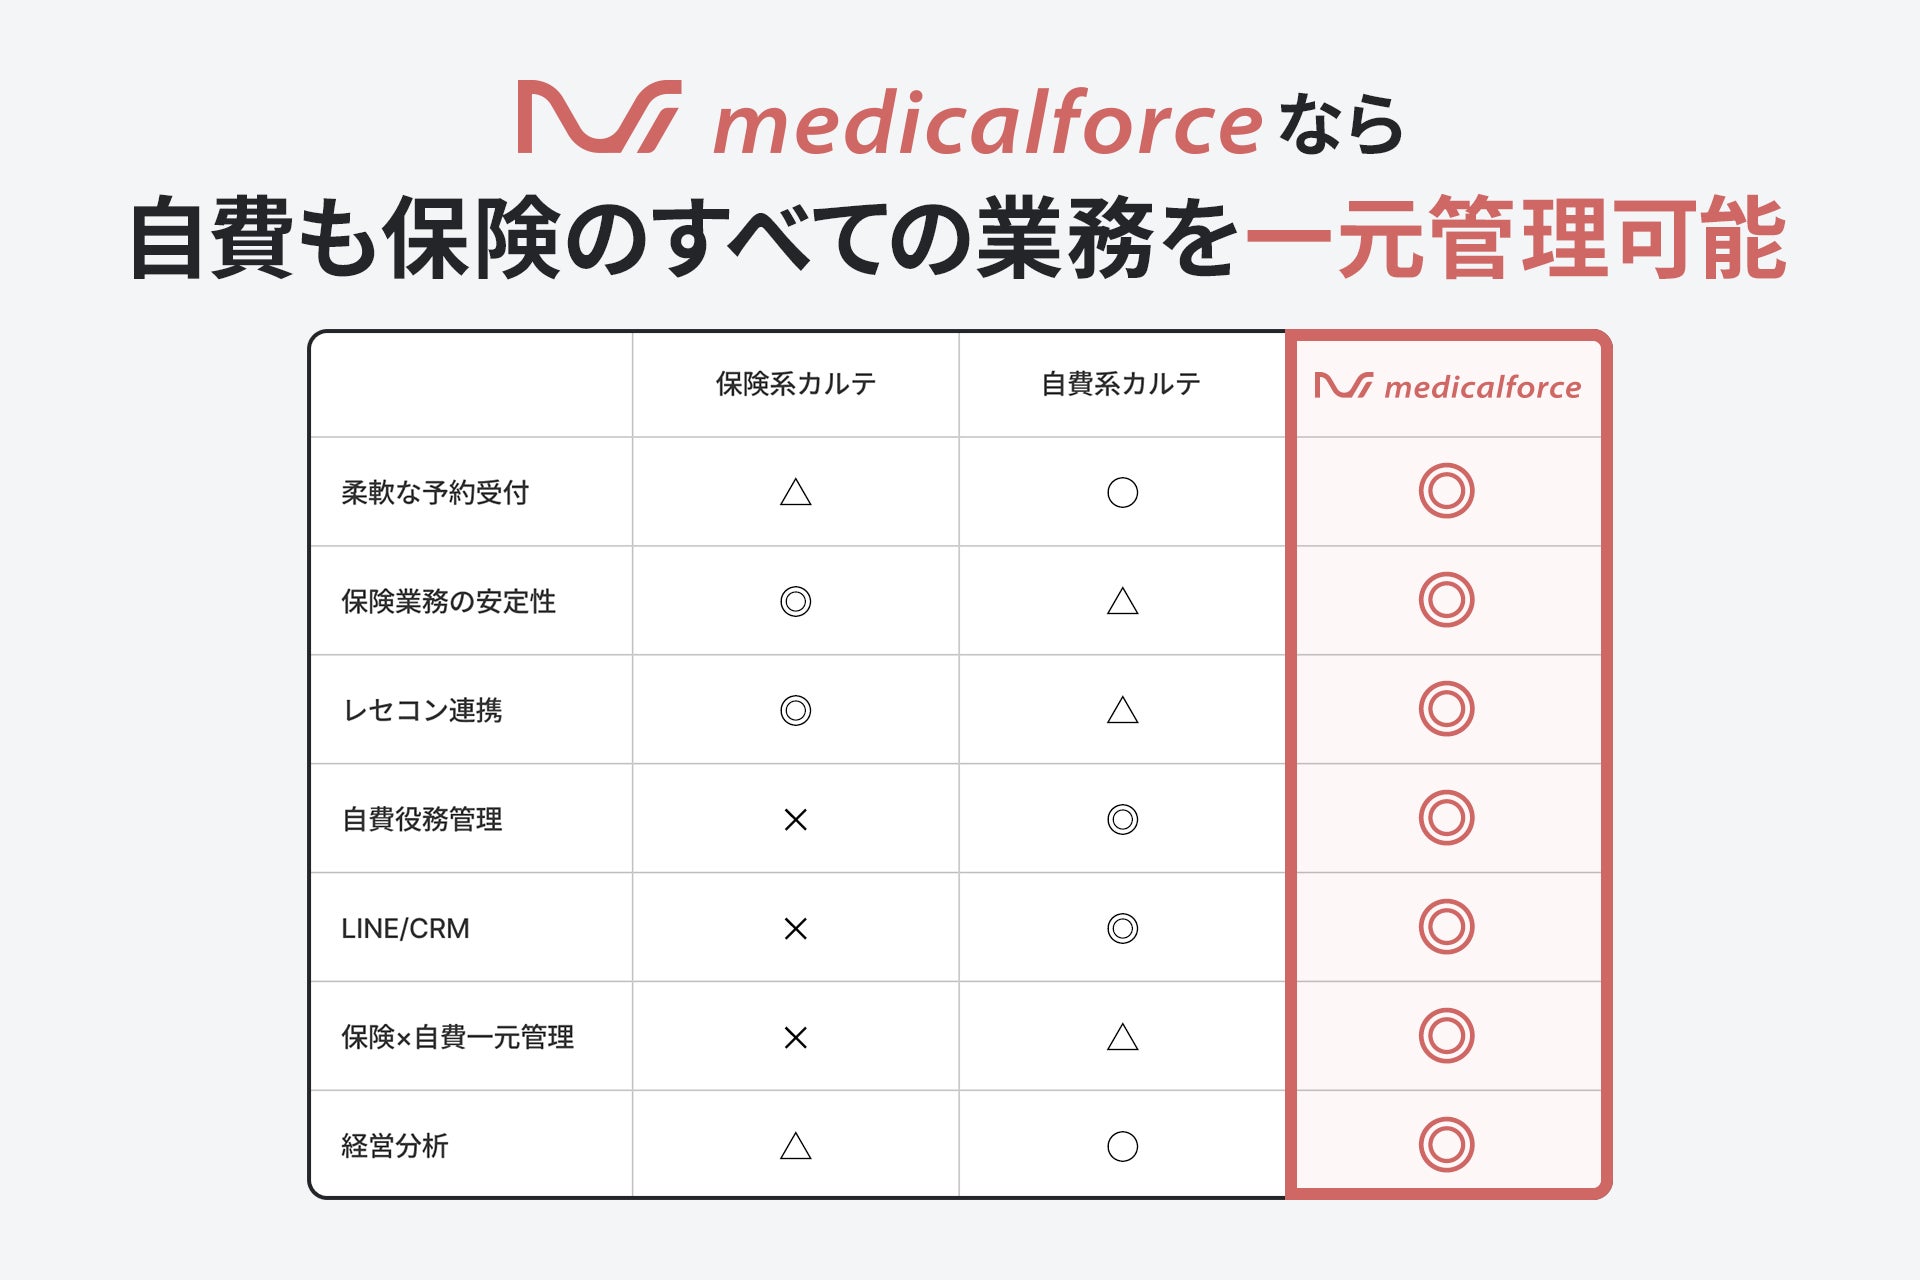Screen dimensions: 1920x1280
Task: Click the red 一元管理可能 headline text
Action: click(1515, 240)
